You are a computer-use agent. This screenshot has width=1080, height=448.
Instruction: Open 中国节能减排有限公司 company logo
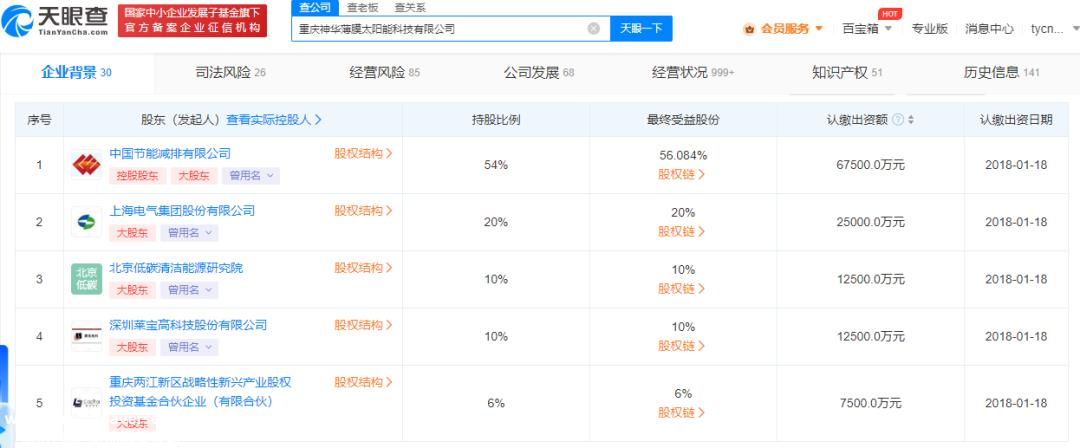tap(86, 165)
